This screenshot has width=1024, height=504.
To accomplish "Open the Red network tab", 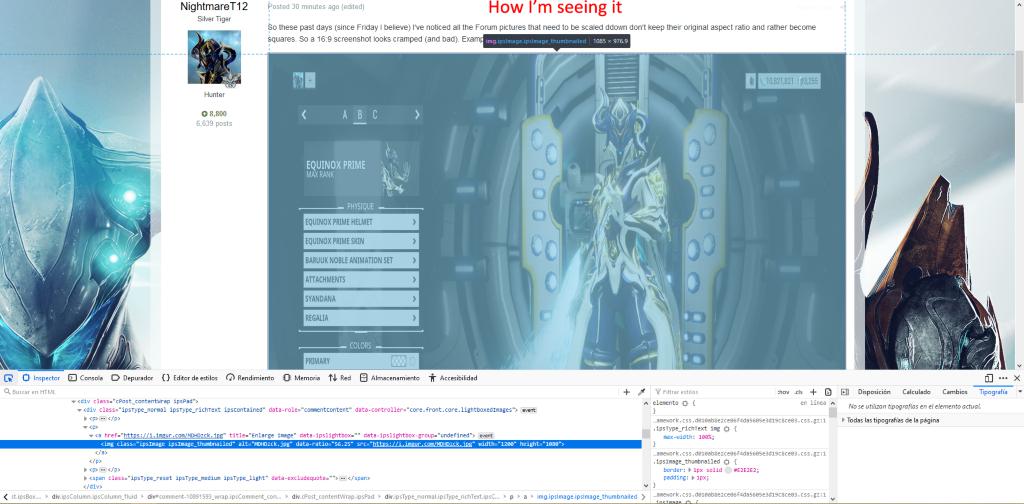I will 340,378.
